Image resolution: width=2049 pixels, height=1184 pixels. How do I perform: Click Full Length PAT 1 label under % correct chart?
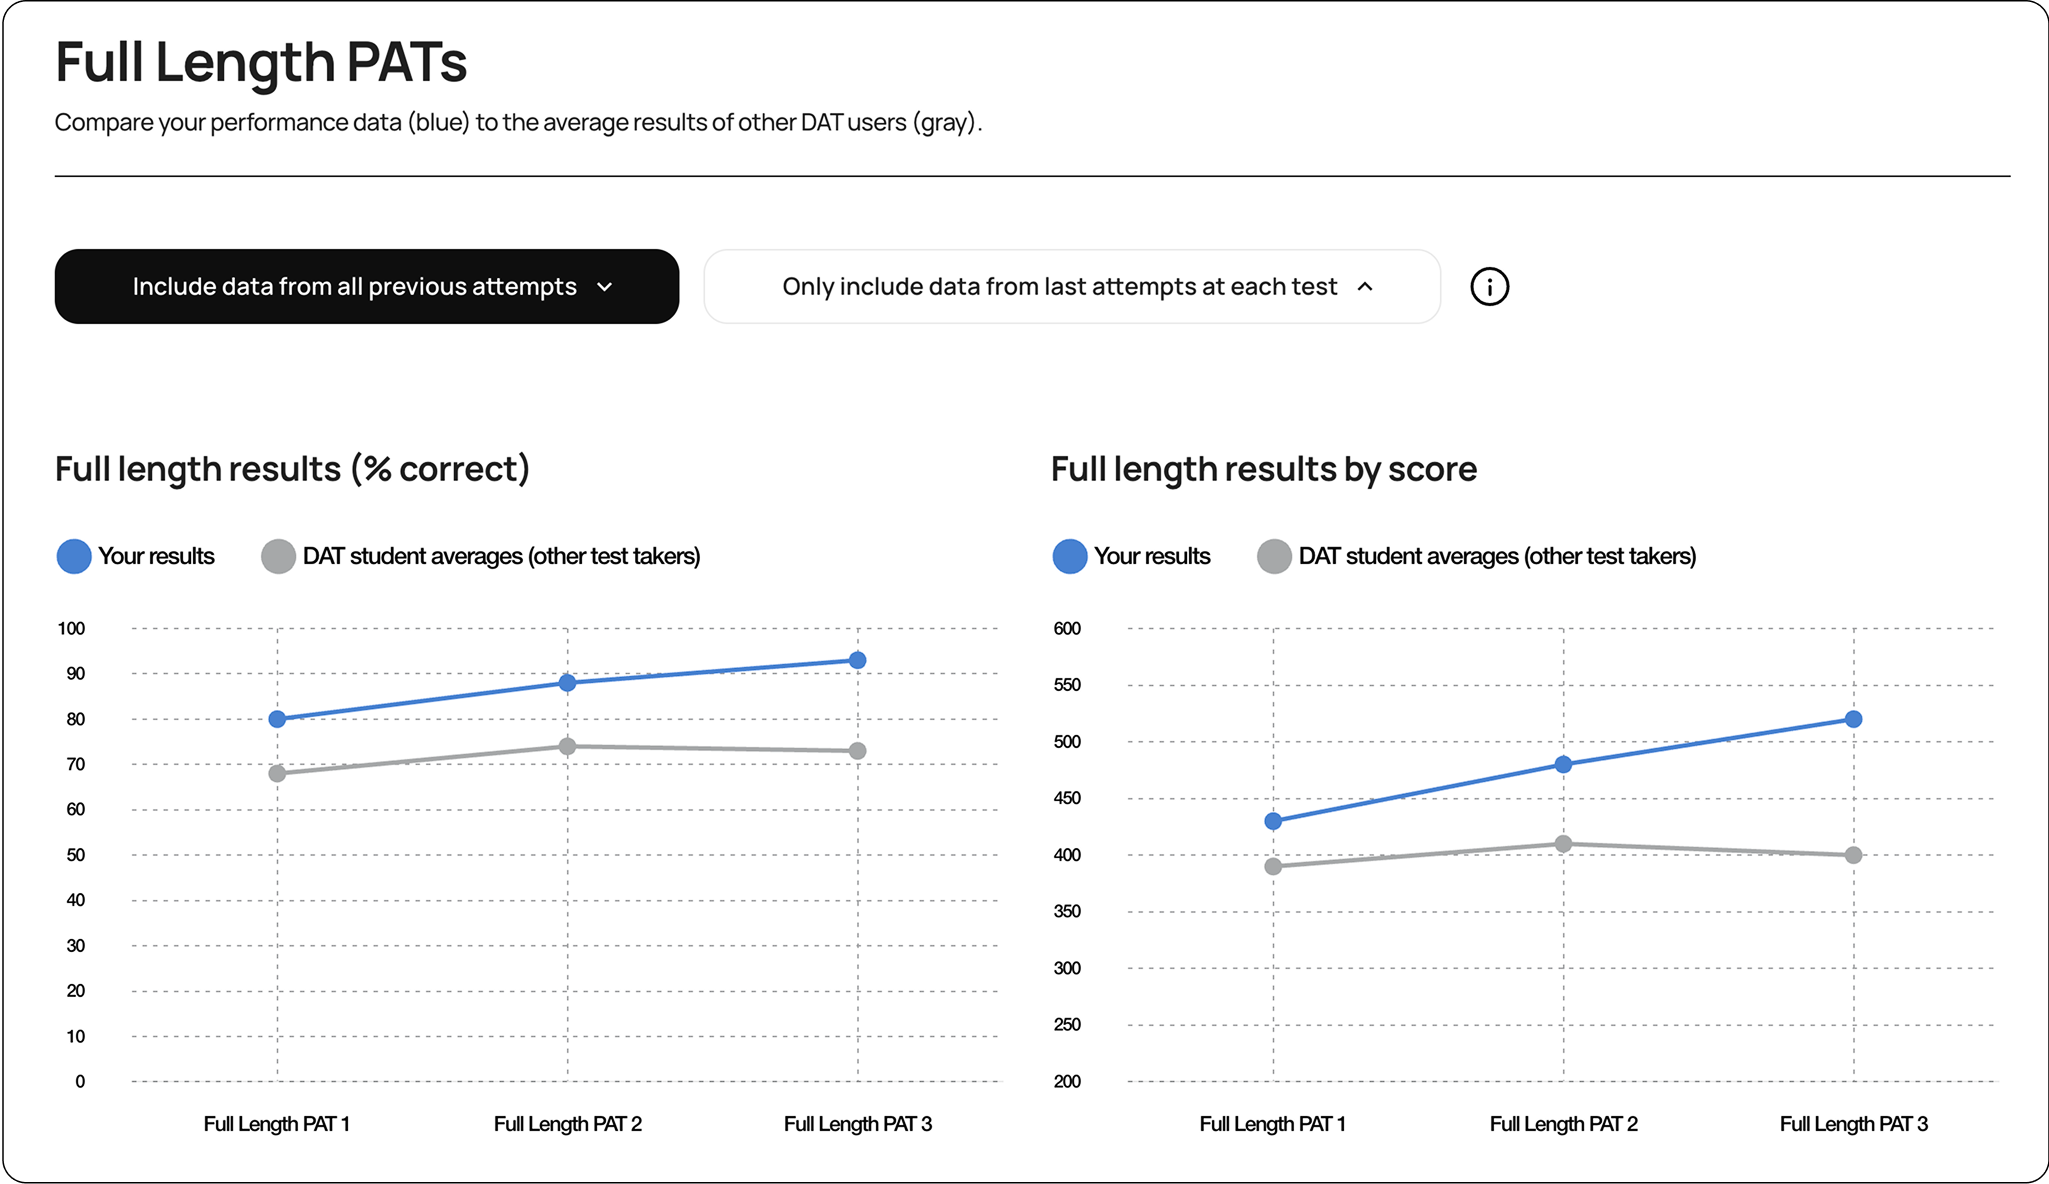tap(277, 1124)
